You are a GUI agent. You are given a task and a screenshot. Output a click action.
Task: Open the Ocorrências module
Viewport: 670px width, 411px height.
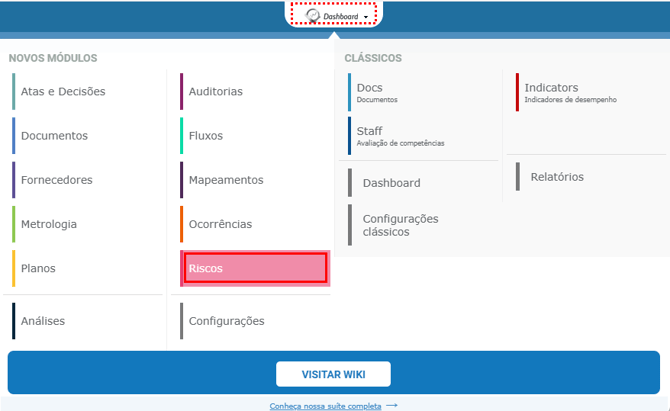(x=220, y=224)
